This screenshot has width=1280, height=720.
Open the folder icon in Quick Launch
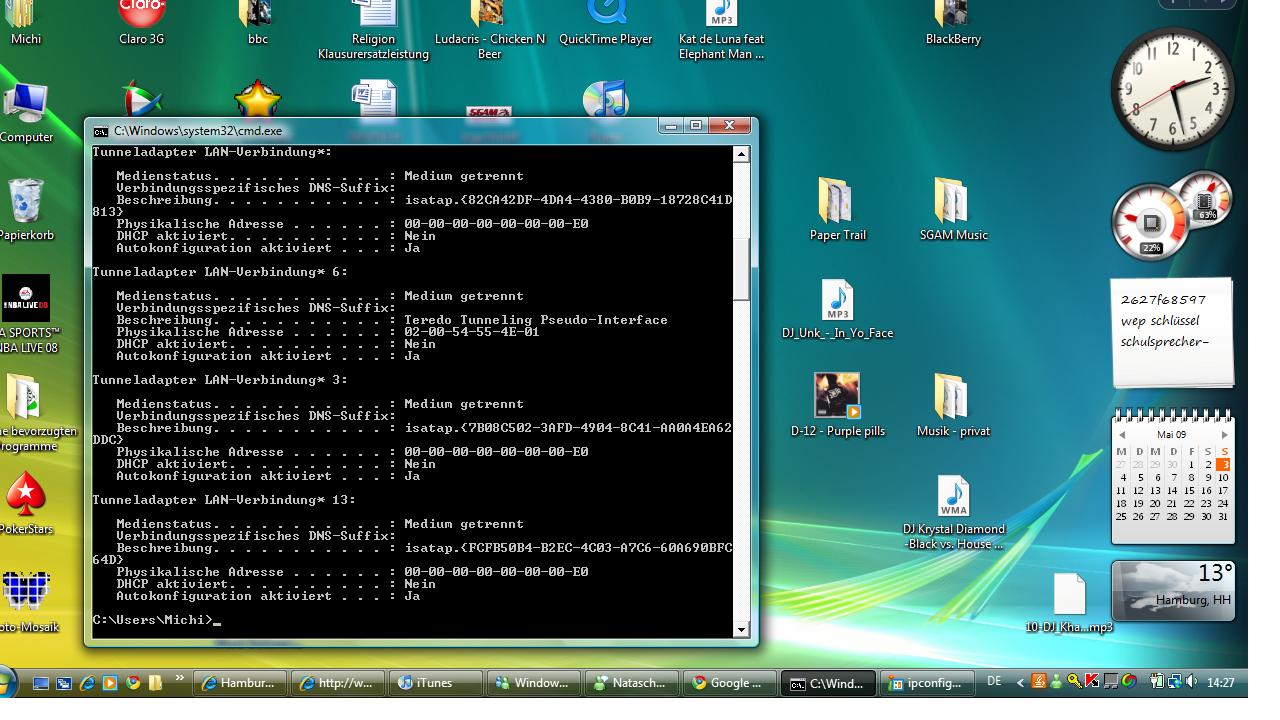pos(156,683)
